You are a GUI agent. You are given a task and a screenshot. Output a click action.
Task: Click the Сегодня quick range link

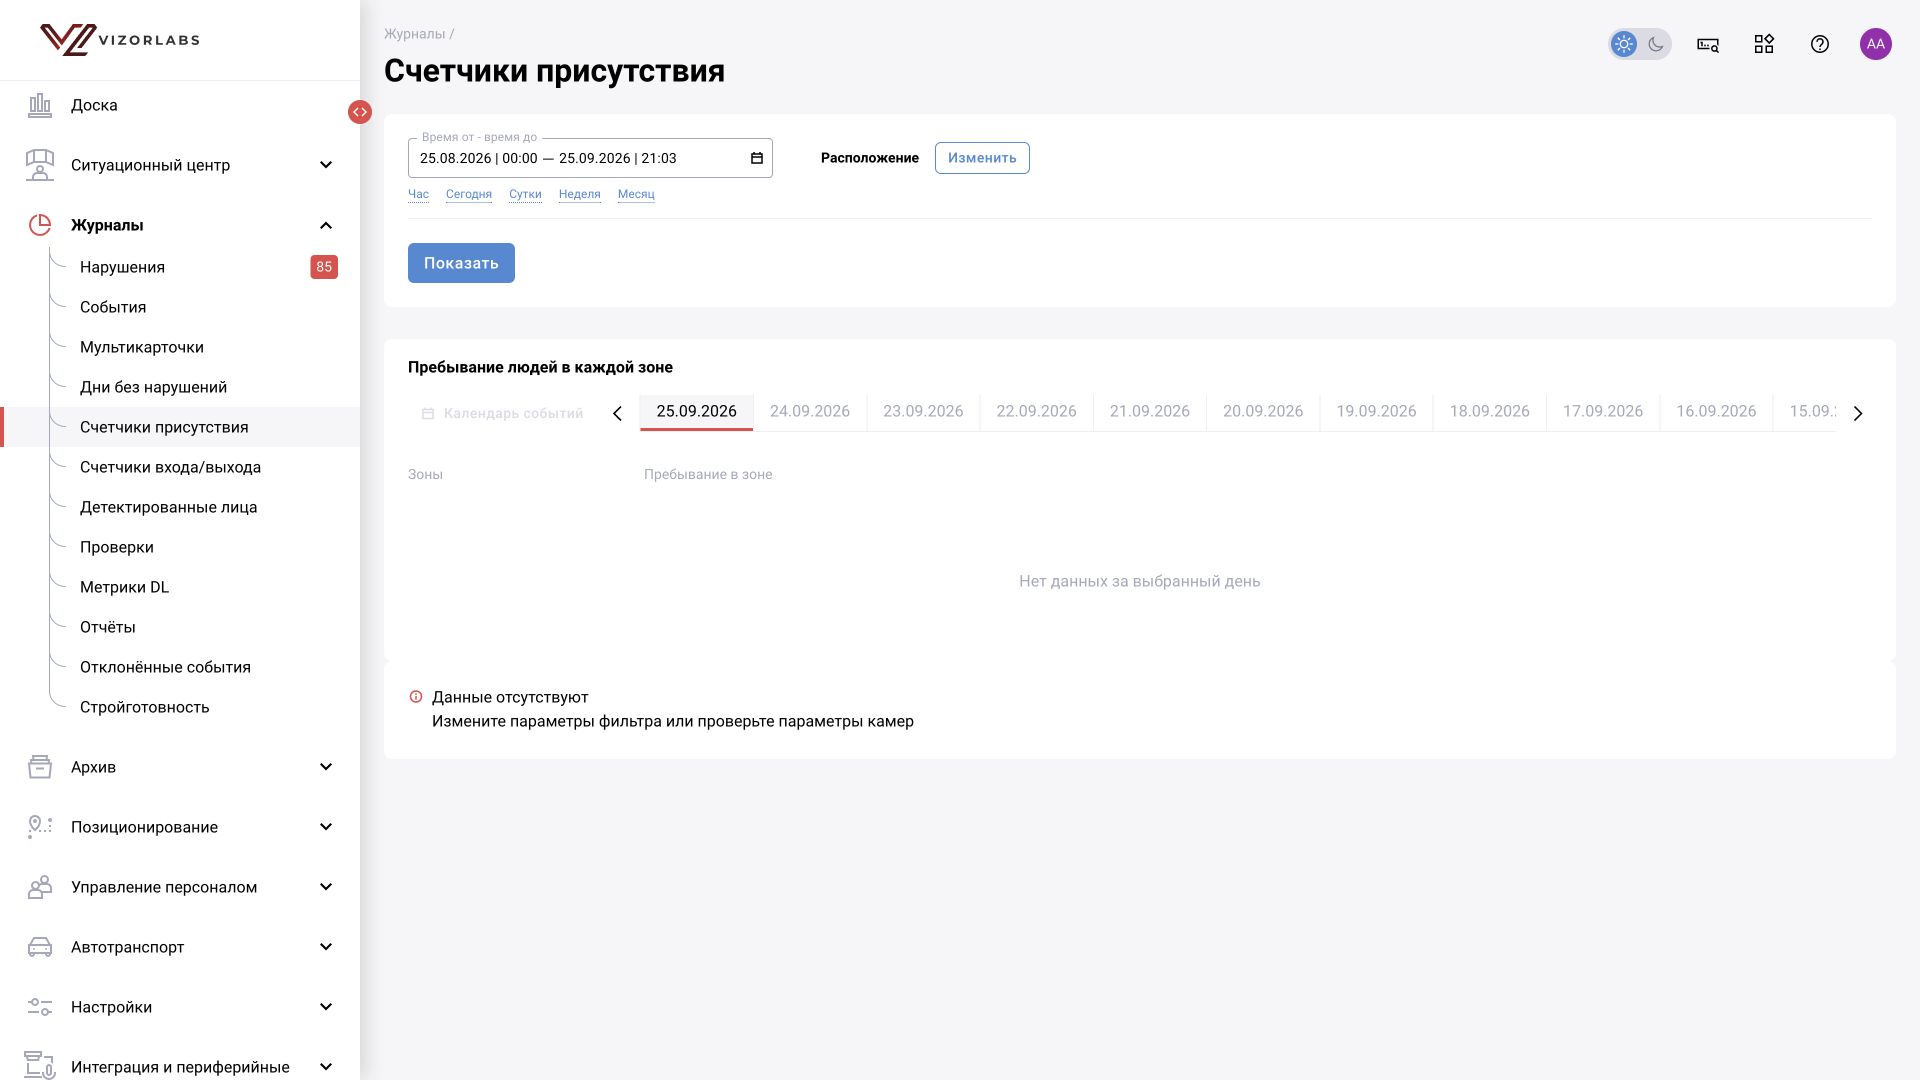point(469,194)
